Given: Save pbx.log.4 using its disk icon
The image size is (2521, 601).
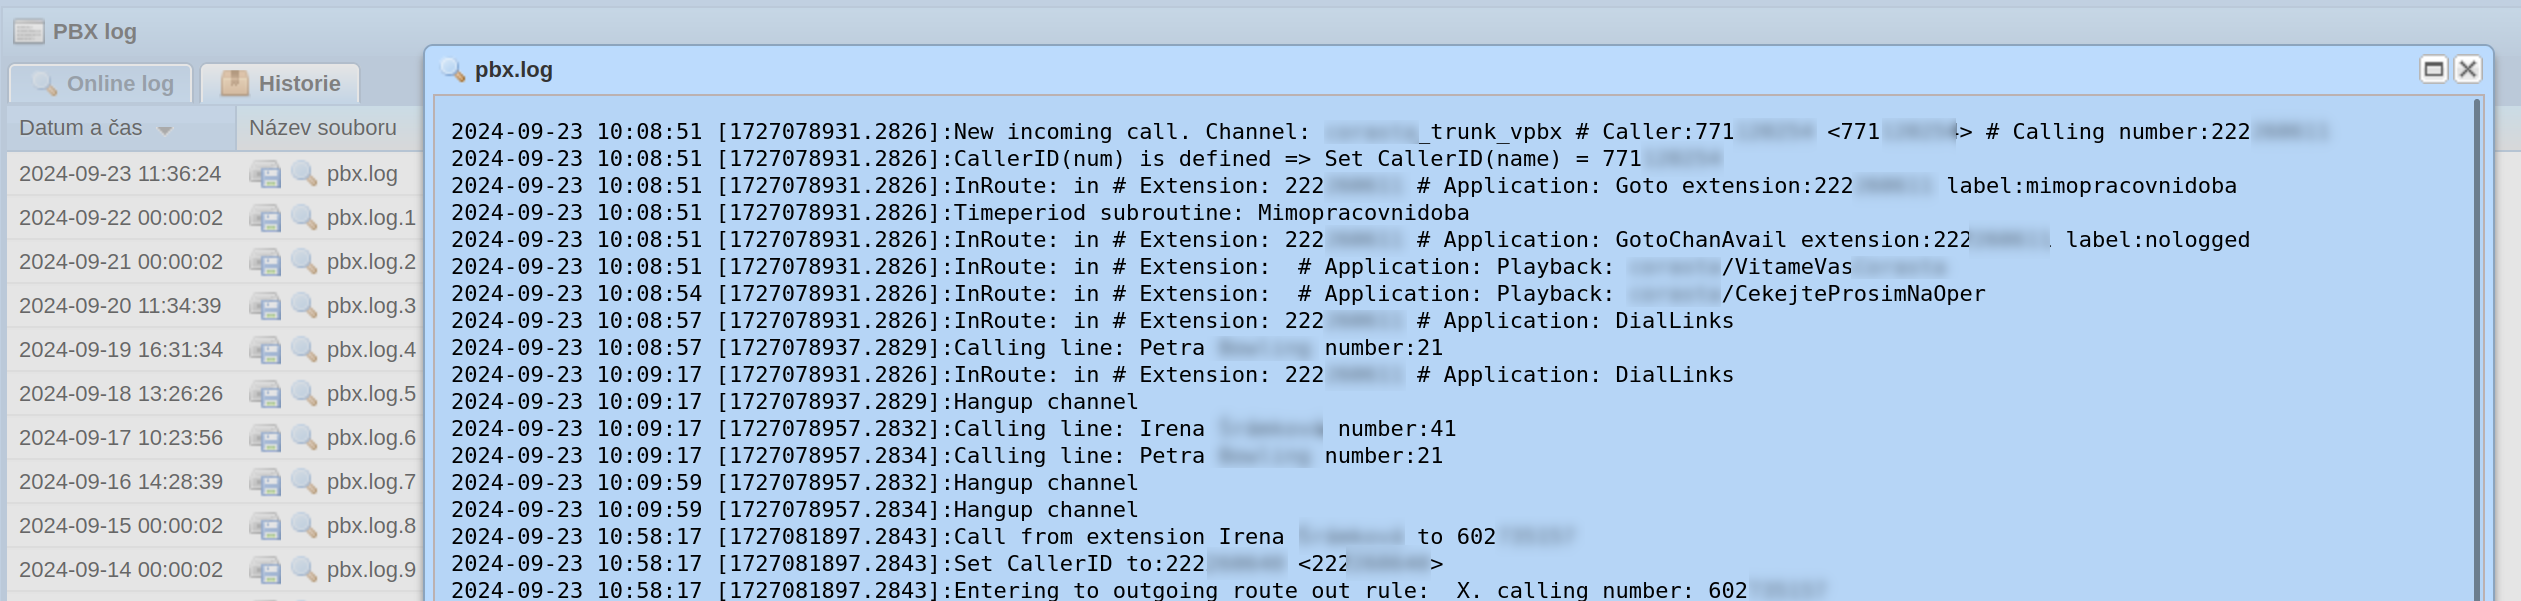Looking at the screenshot, I should pyautogui.click(x=265, y=350).
